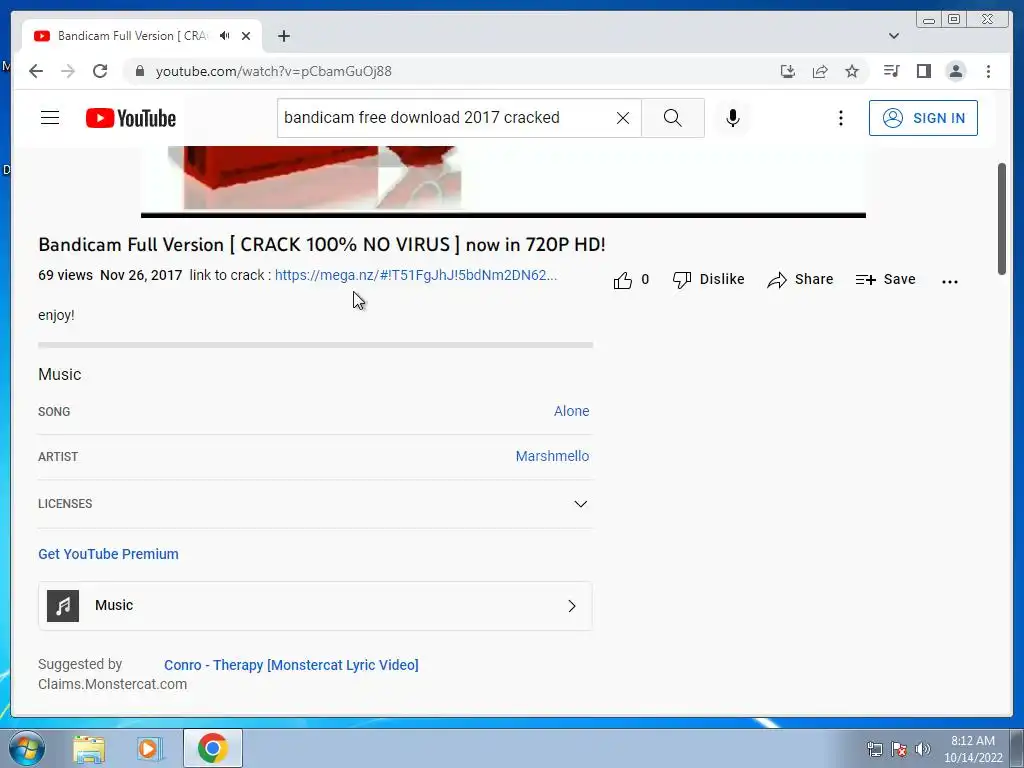The height and width of the screenshot is (768, 1024).
Task: Start voice search with the microphone icon
Action: coord(733,118)
